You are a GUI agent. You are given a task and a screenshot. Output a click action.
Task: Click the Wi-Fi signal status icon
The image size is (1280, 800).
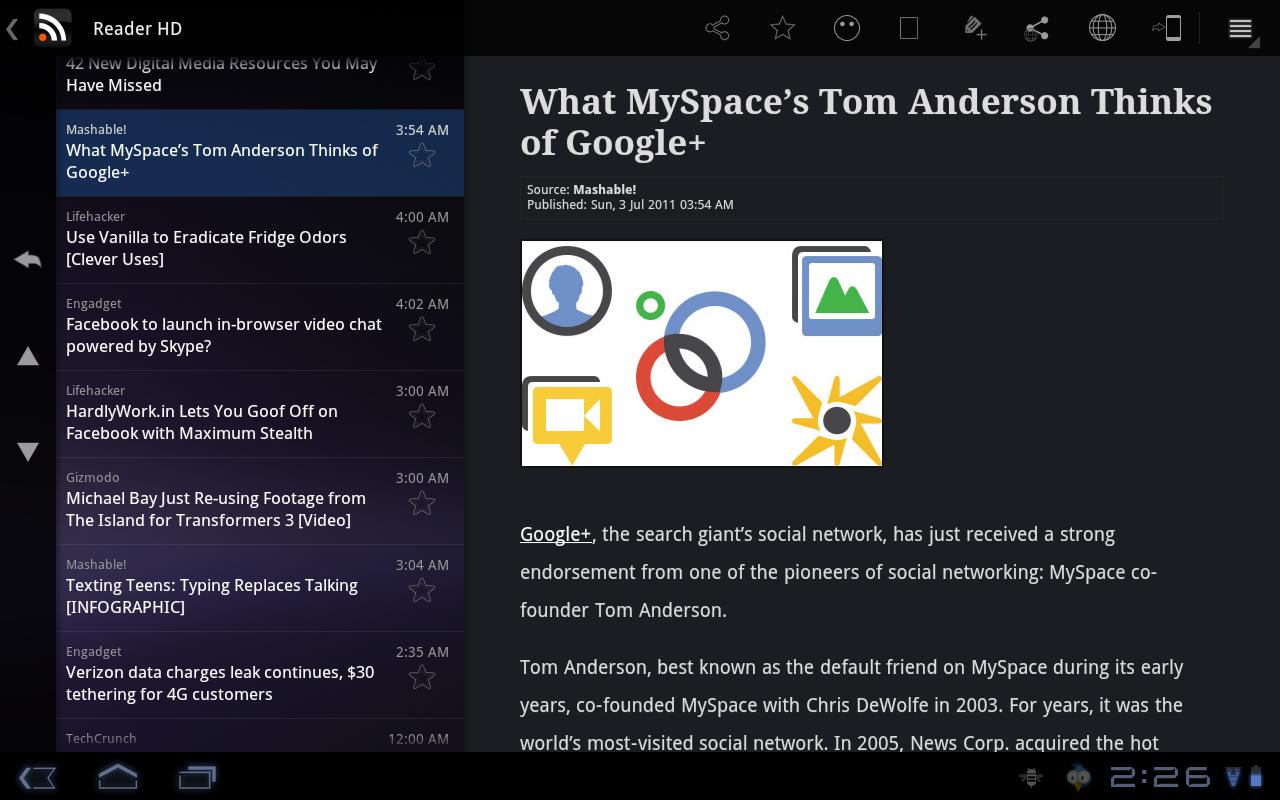pos(1232,777)
